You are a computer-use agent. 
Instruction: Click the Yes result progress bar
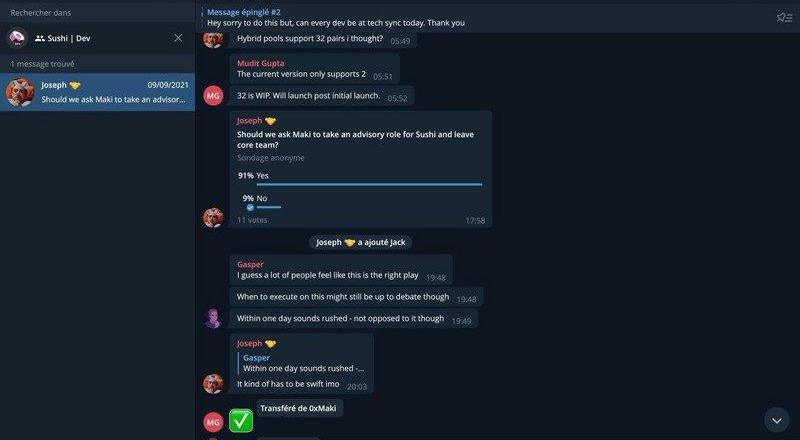369,184
